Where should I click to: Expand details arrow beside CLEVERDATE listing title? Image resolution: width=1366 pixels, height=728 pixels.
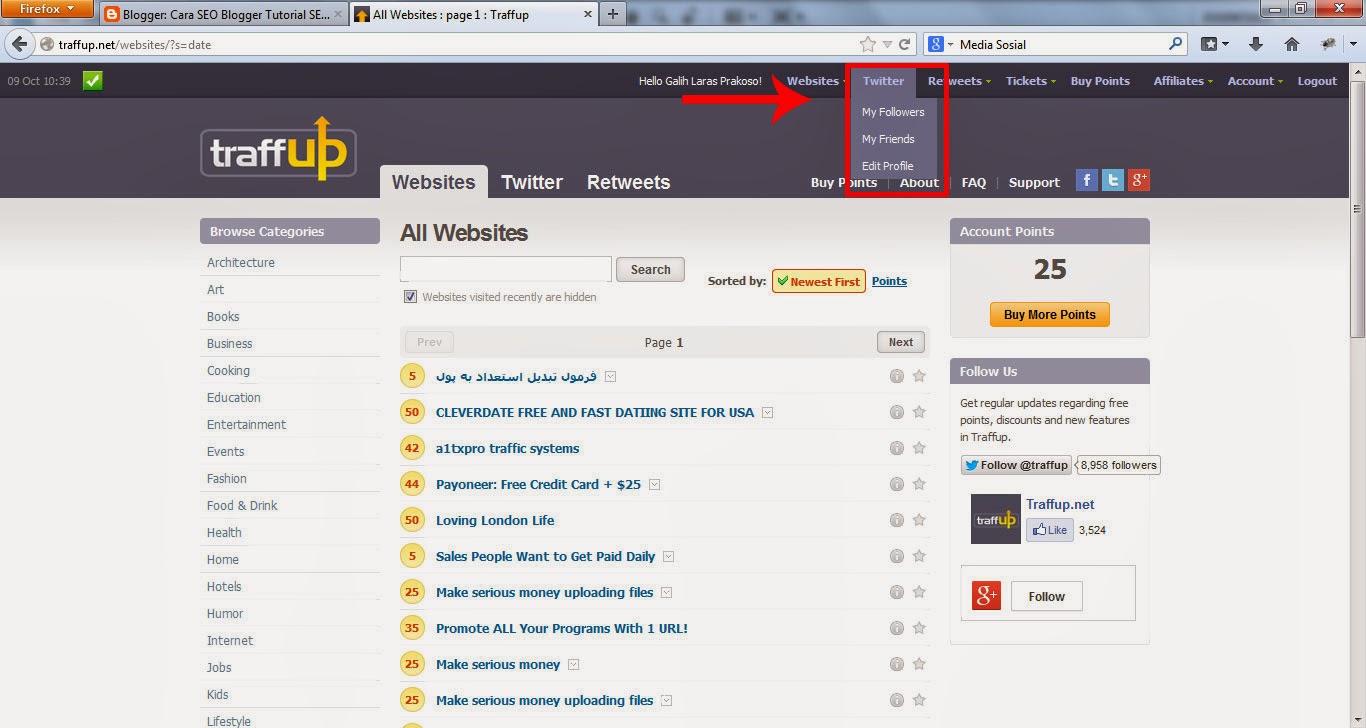[x=767, y=412]
